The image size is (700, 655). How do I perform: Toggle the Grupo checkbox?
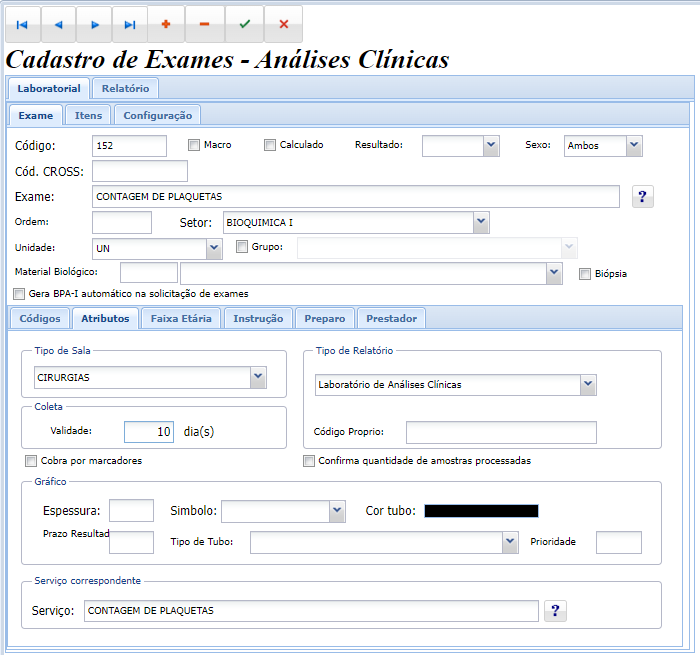pos(242,246)
